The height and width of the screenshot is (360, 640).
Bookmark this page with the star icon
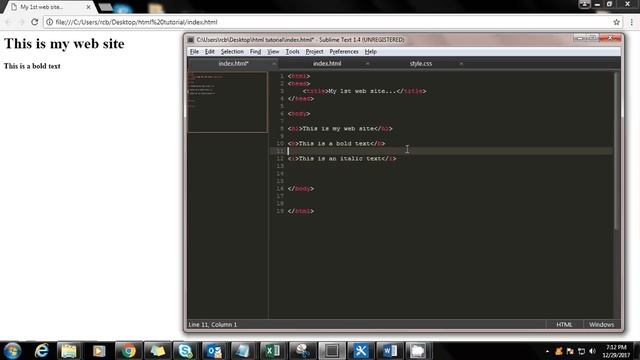coord(616,22)
